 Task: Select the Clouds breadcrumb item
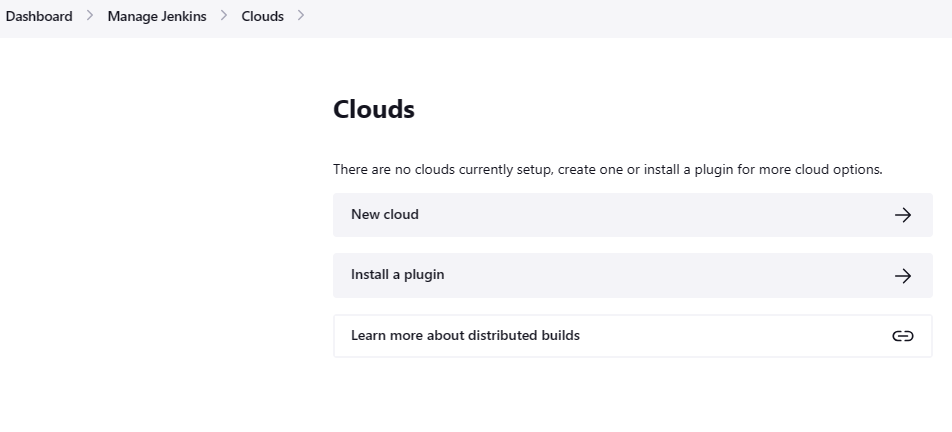(x=262, y=16)
